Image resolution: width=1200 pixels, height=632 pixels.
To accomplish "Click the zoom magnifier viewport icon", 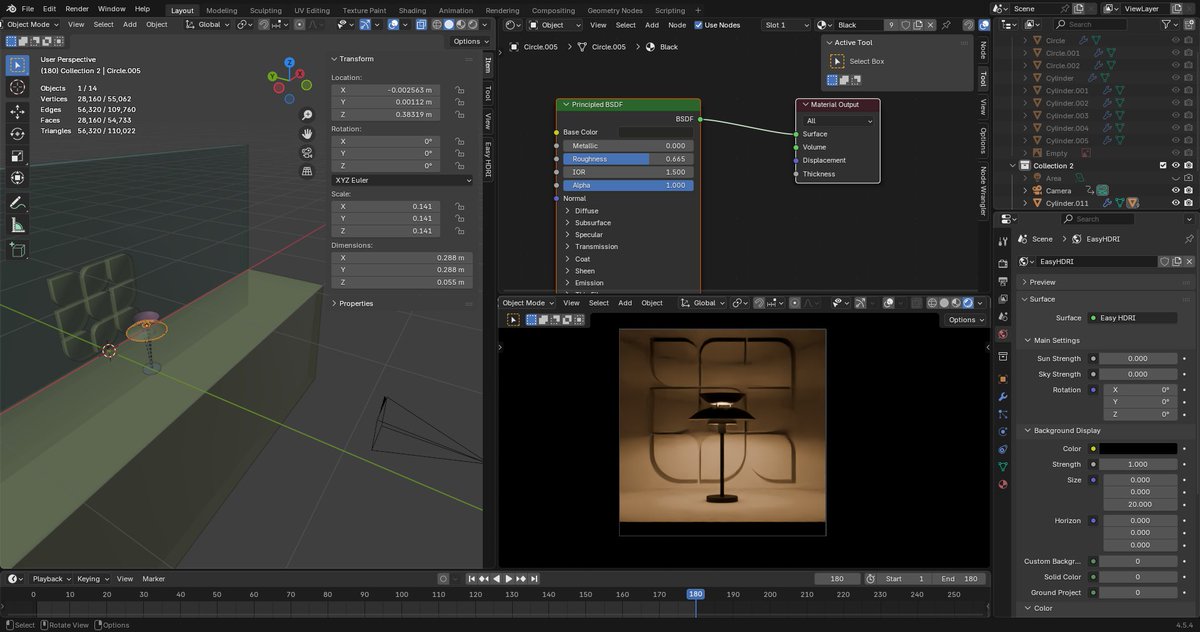I will (307, 115).
